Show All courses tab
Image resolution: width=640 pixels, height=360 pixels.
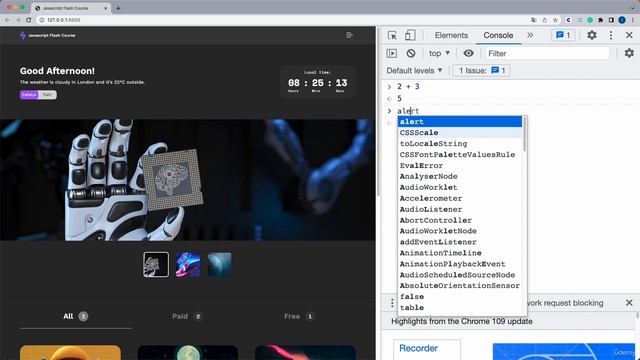76,316
